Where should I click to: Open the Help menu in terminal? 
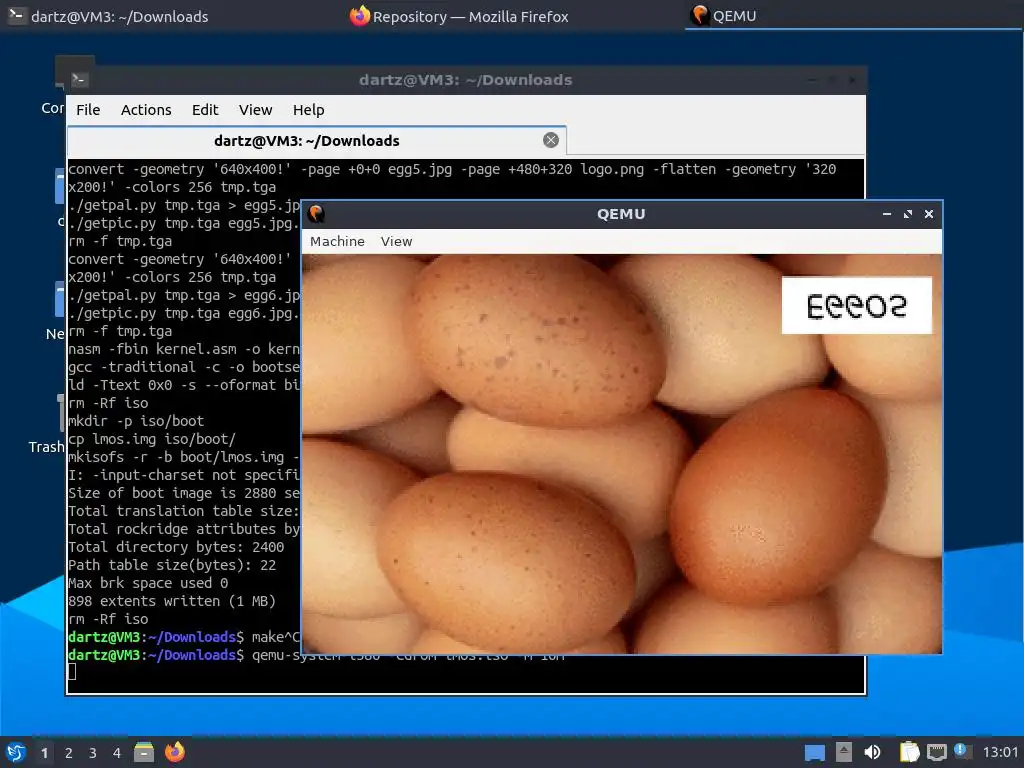click(308, 110)
